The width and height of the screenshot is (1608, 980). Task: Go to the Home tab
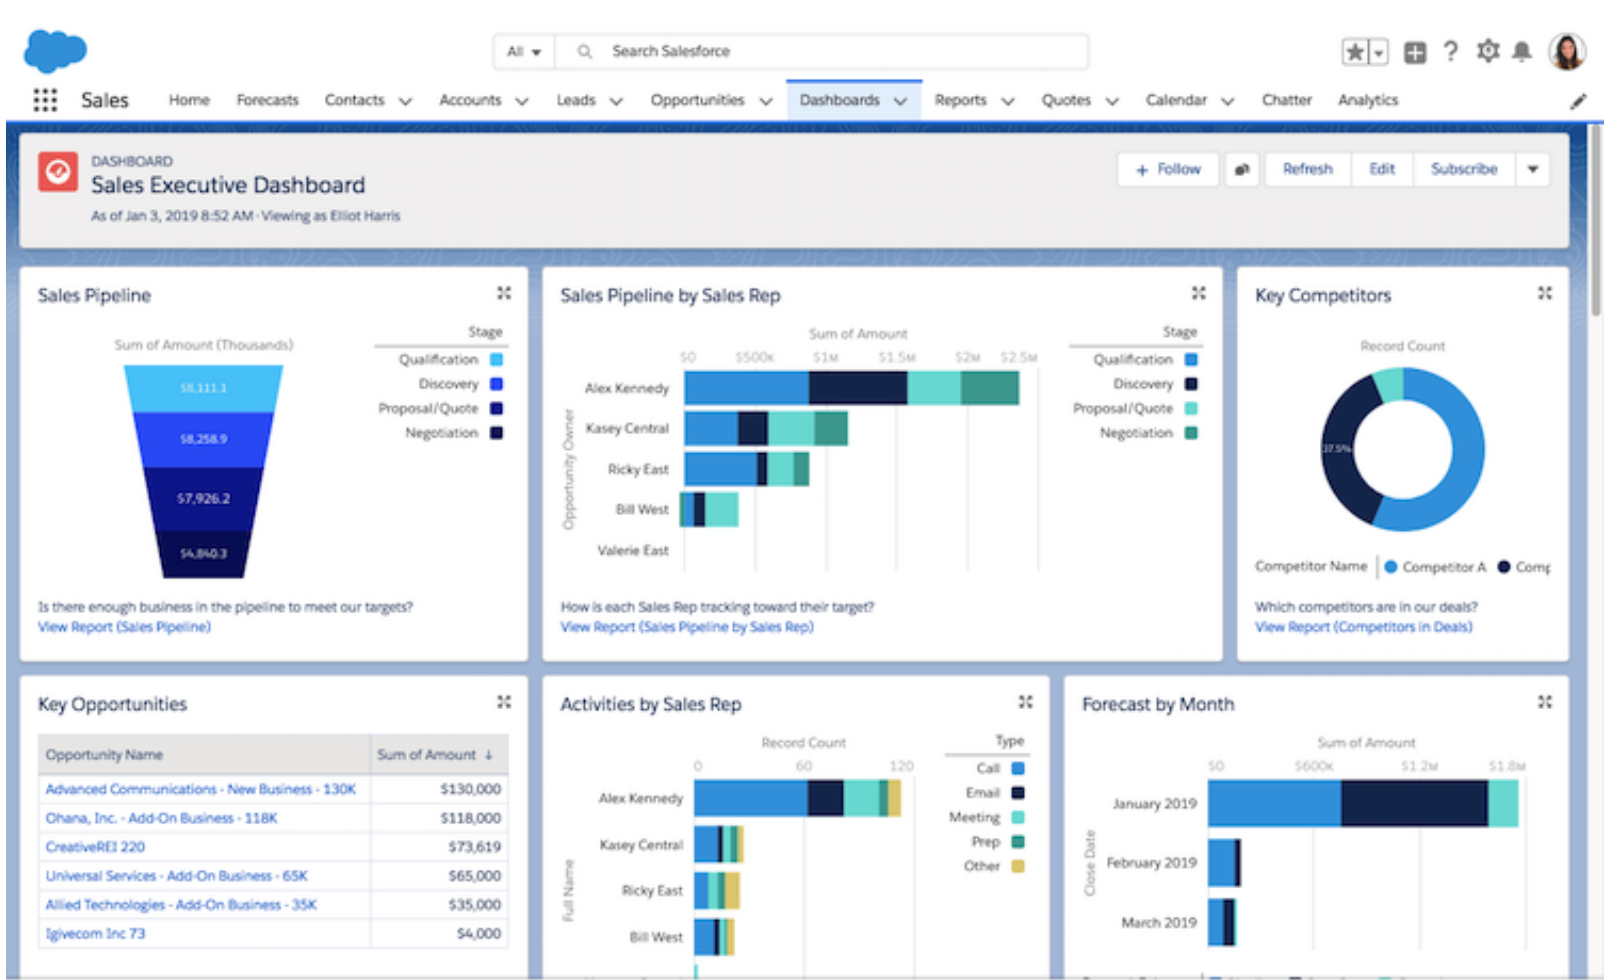tap(189, 100)
